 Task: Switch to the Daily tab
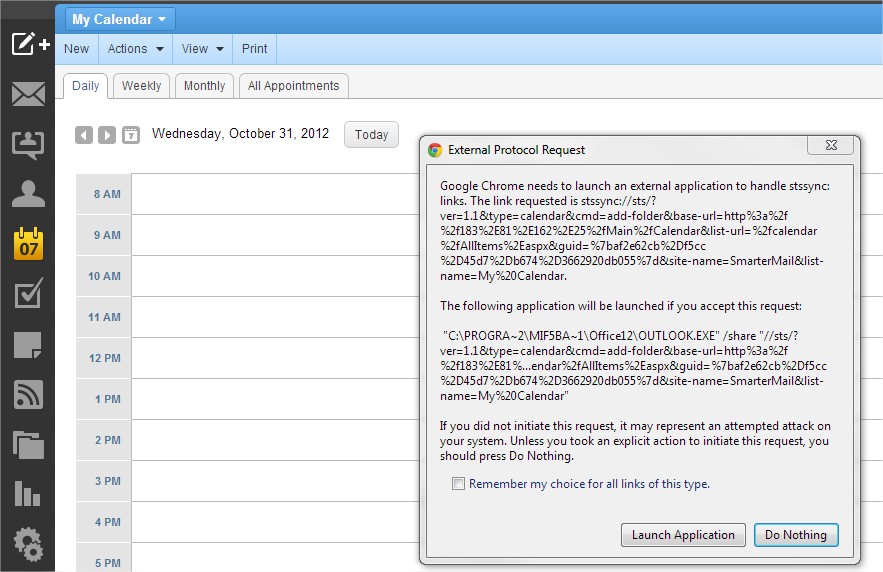pos(86,86)
